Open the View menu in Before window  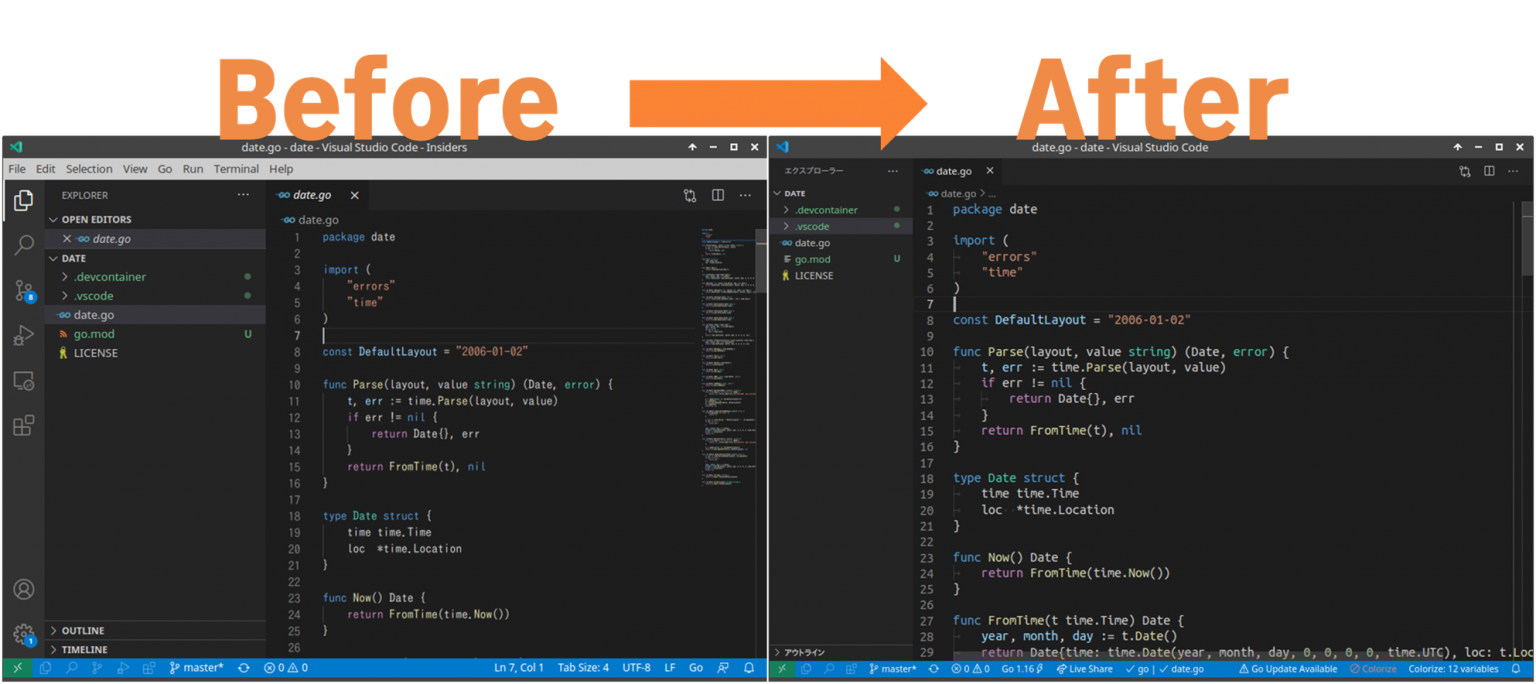tap(135, 169)
